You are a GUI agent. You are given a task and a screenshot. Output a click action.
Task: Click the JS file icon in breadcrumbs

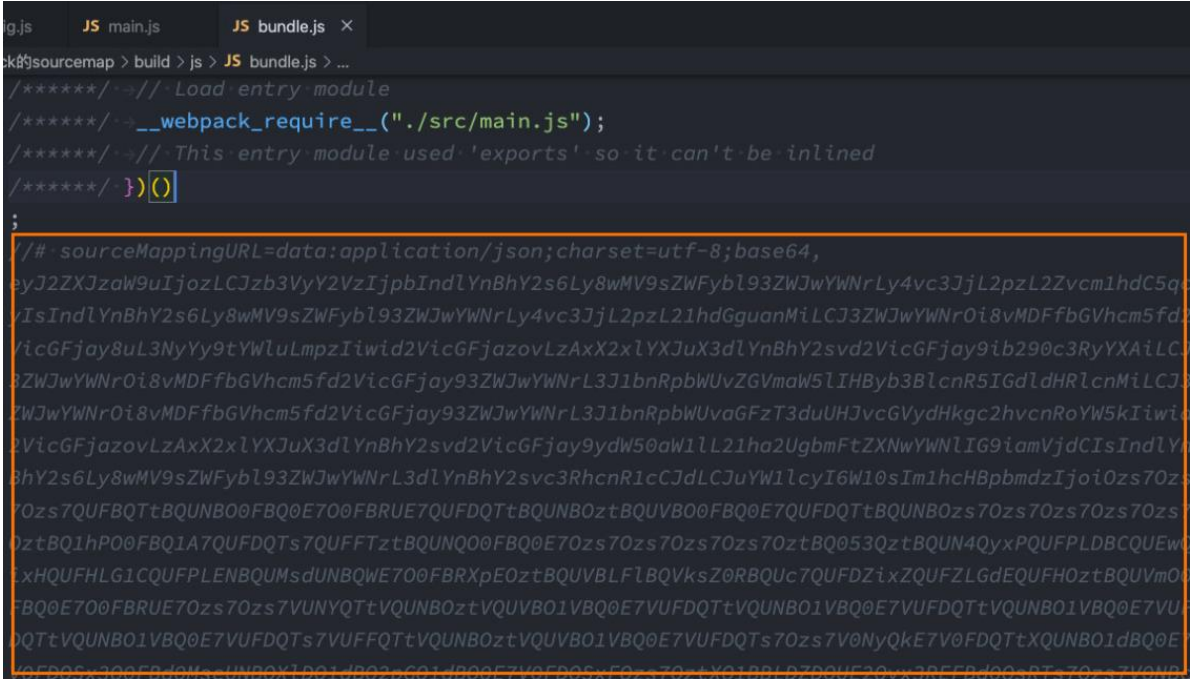[232, 64]
